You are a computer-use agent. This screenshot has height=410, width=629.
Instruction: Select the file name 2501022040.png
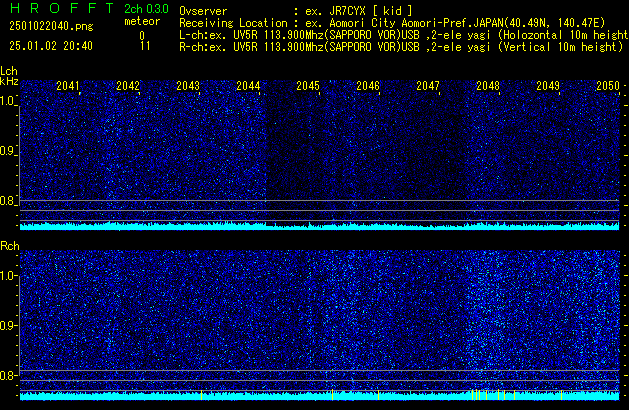coord(51,26)
